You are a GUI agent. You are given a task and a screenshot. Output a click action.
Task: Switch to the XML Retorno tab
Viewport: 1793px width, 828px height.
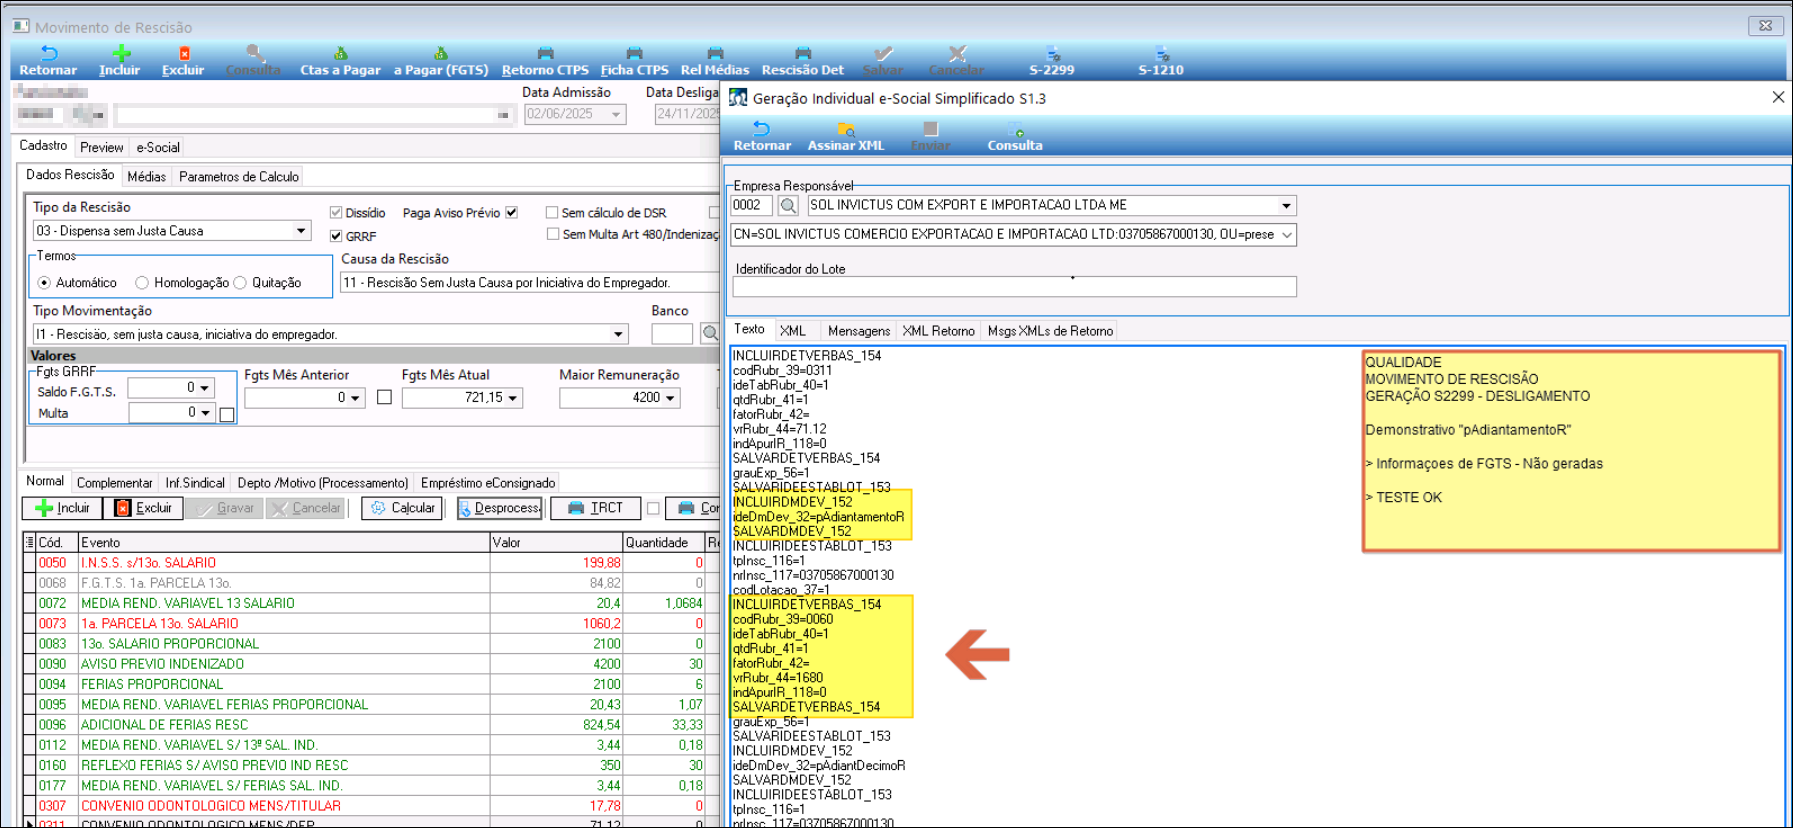[x=938, y=331]
